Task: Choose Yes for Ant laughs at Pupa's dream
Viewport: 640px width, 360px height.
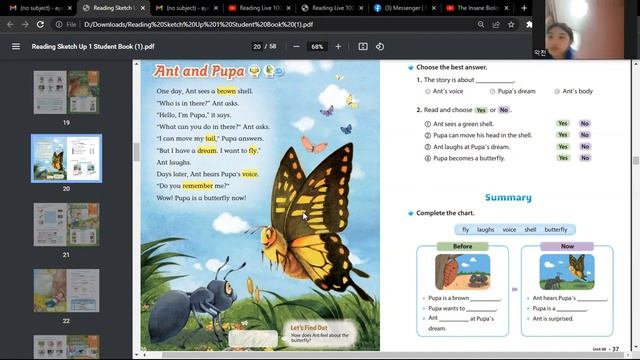Action: point(563,147)
